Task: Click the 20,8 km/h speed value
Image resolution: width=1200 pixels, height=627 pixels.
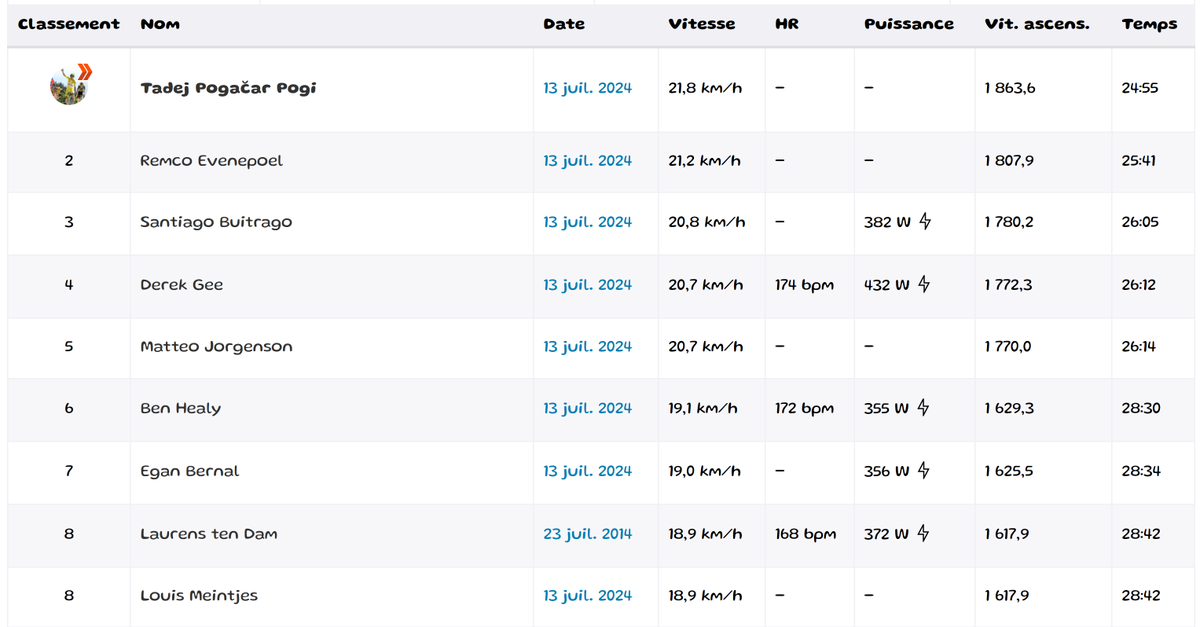Action: tap(706, 222)
